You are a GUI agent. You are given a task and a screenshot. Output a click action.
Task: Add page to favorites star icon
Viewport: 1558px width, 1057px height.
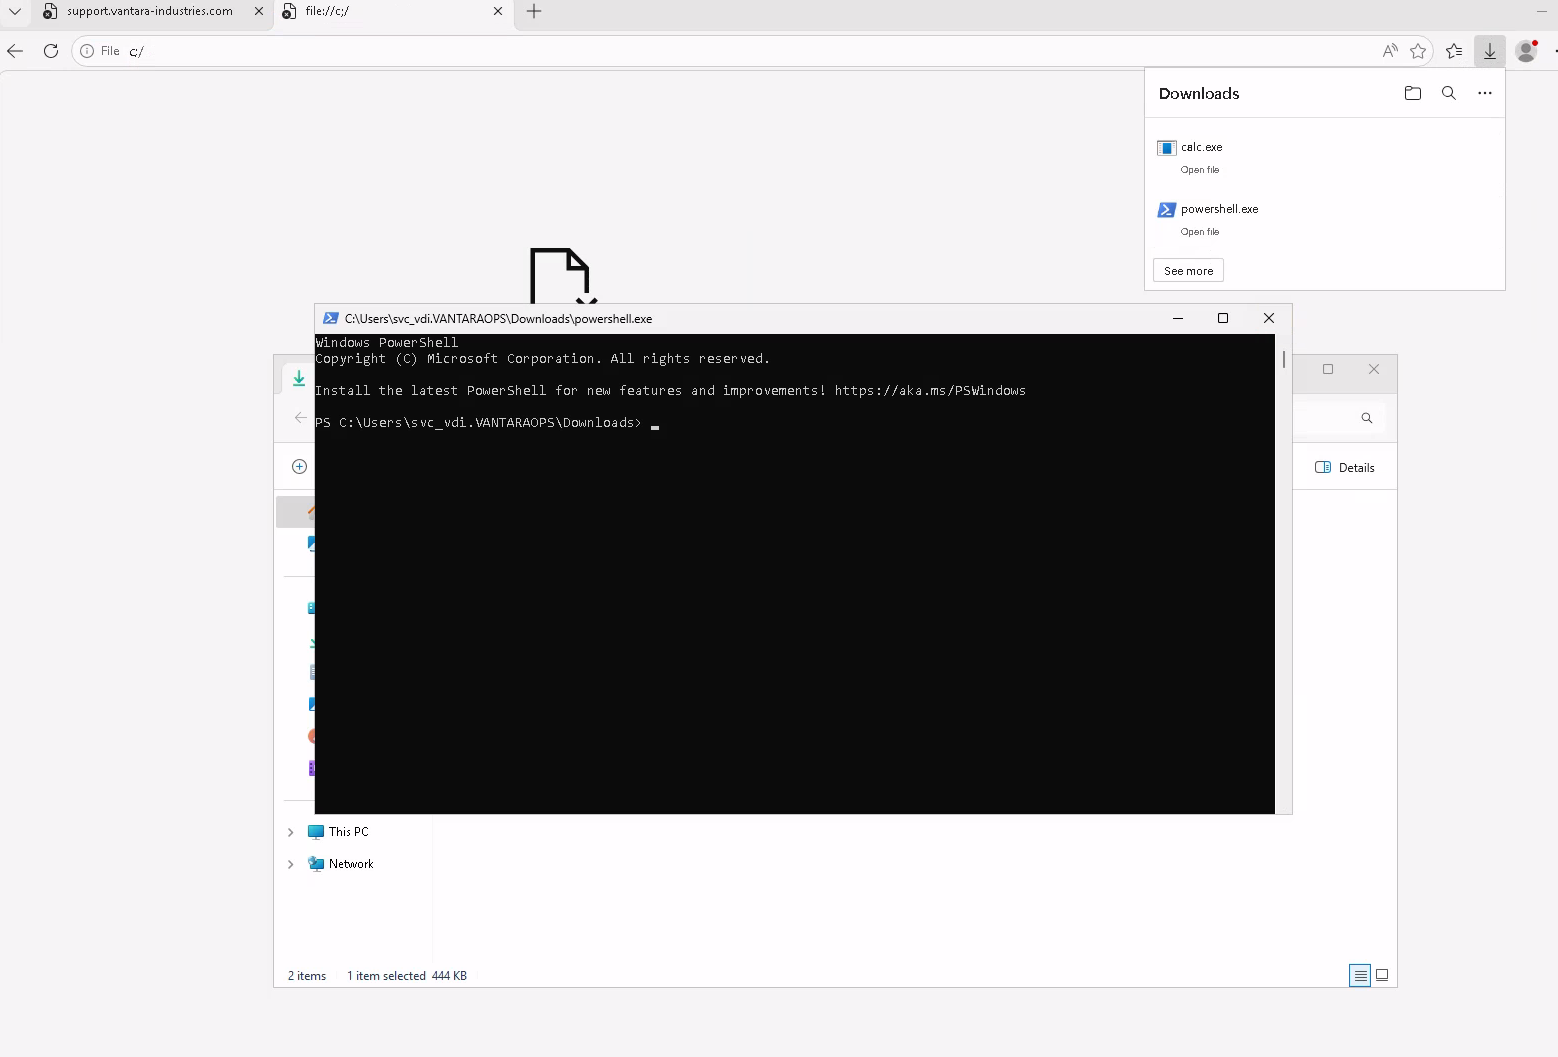tap(1417, 51)
